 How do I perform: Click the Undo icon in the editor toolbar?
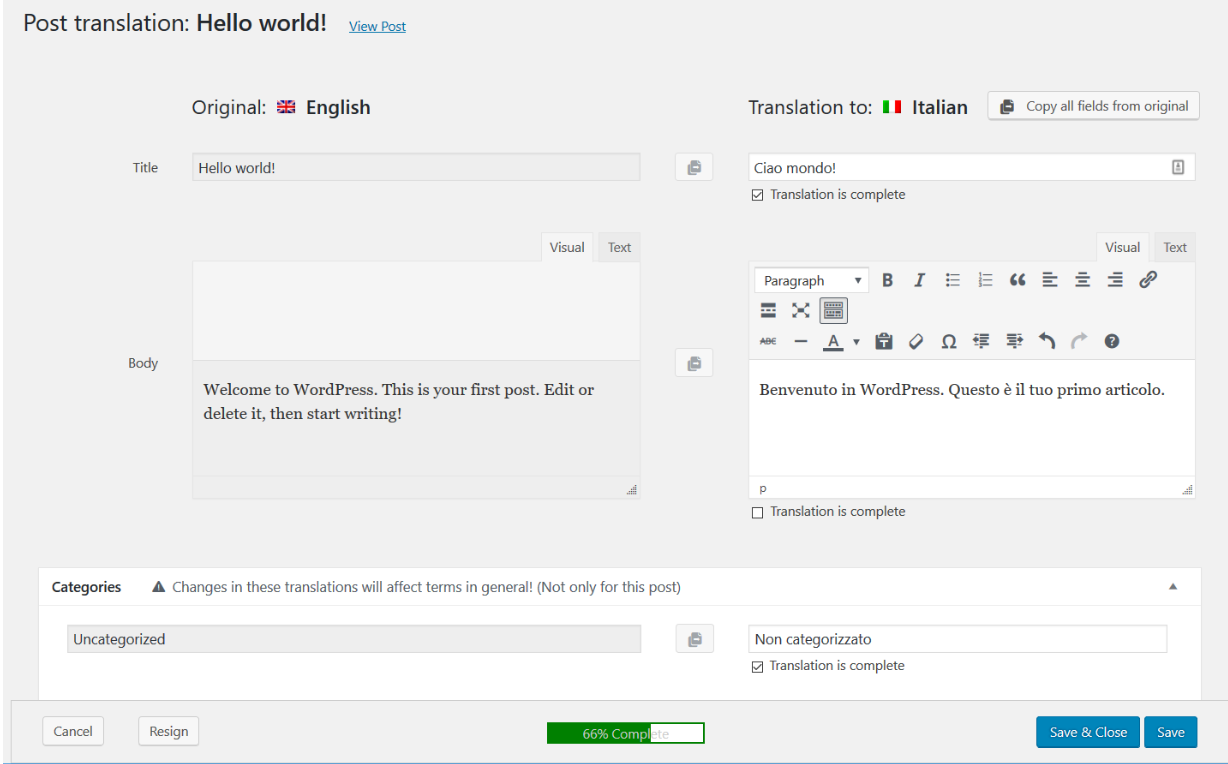click(1047, 341)
